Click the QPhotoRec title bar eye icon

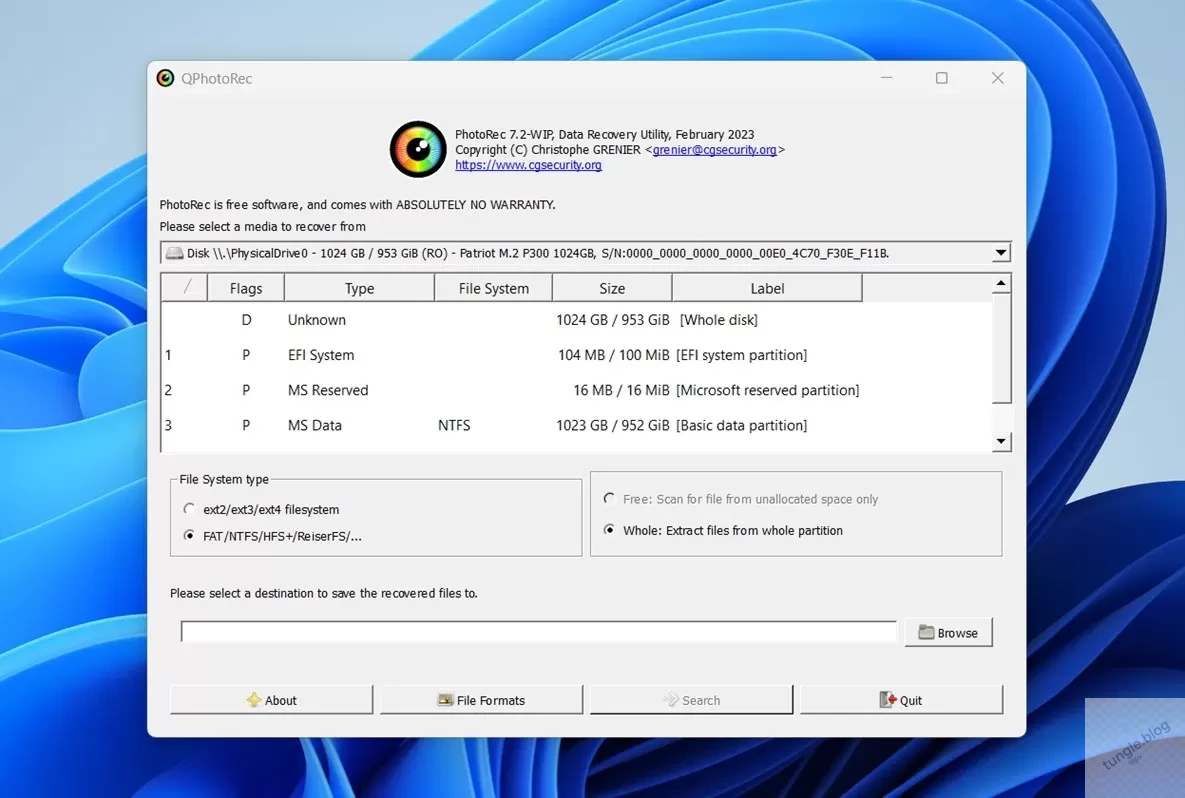(x=165, y=78)
